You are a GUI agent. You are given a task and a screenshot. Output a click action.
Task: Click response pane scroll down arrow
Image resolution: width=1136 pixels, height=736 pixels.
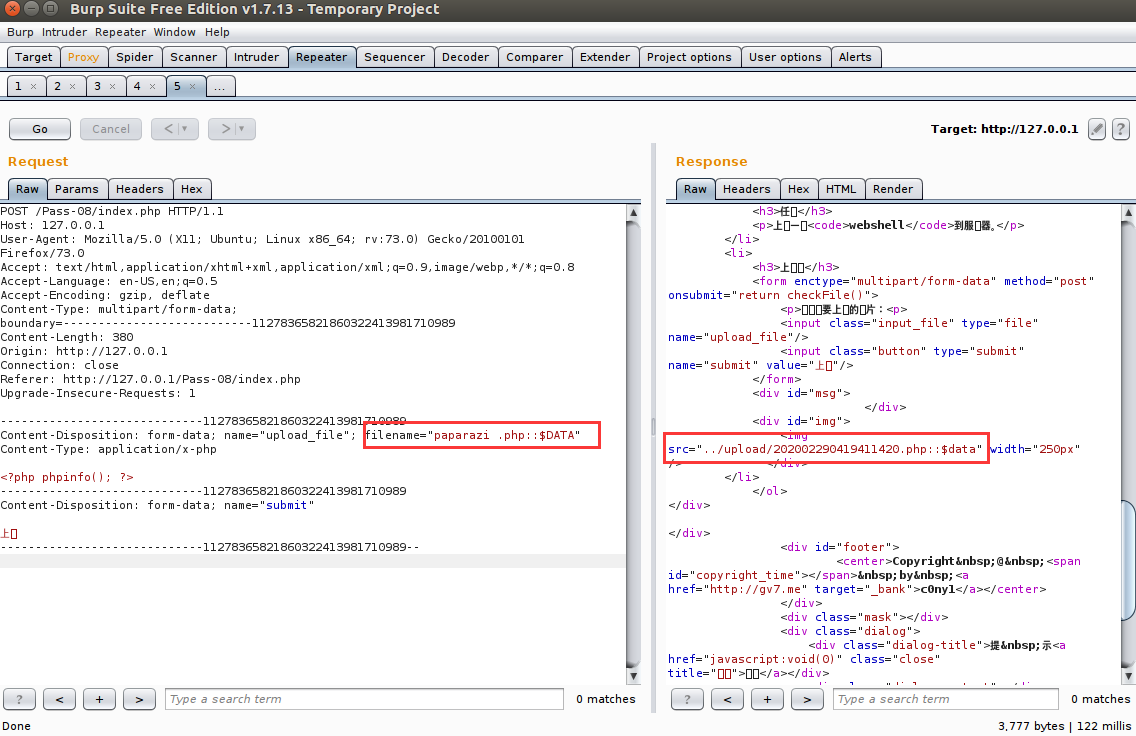pyautogui.click(x=1128, y=677)
